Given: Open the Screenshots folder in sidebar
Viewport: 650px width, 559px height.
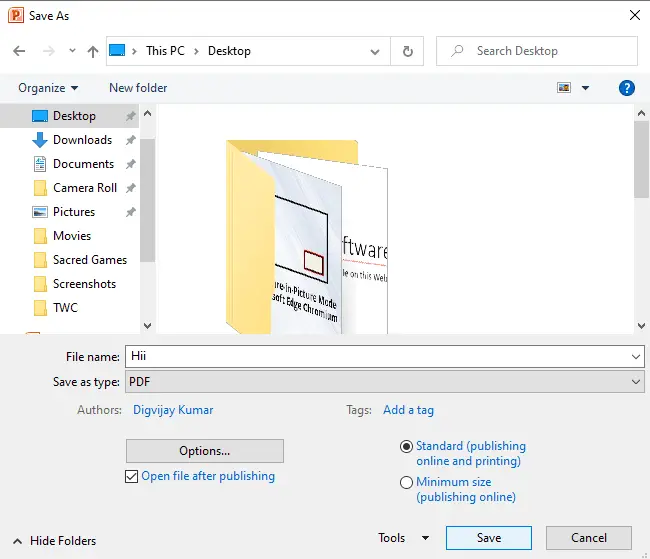Looking at the screenshot, I should (x=85, y=284).
